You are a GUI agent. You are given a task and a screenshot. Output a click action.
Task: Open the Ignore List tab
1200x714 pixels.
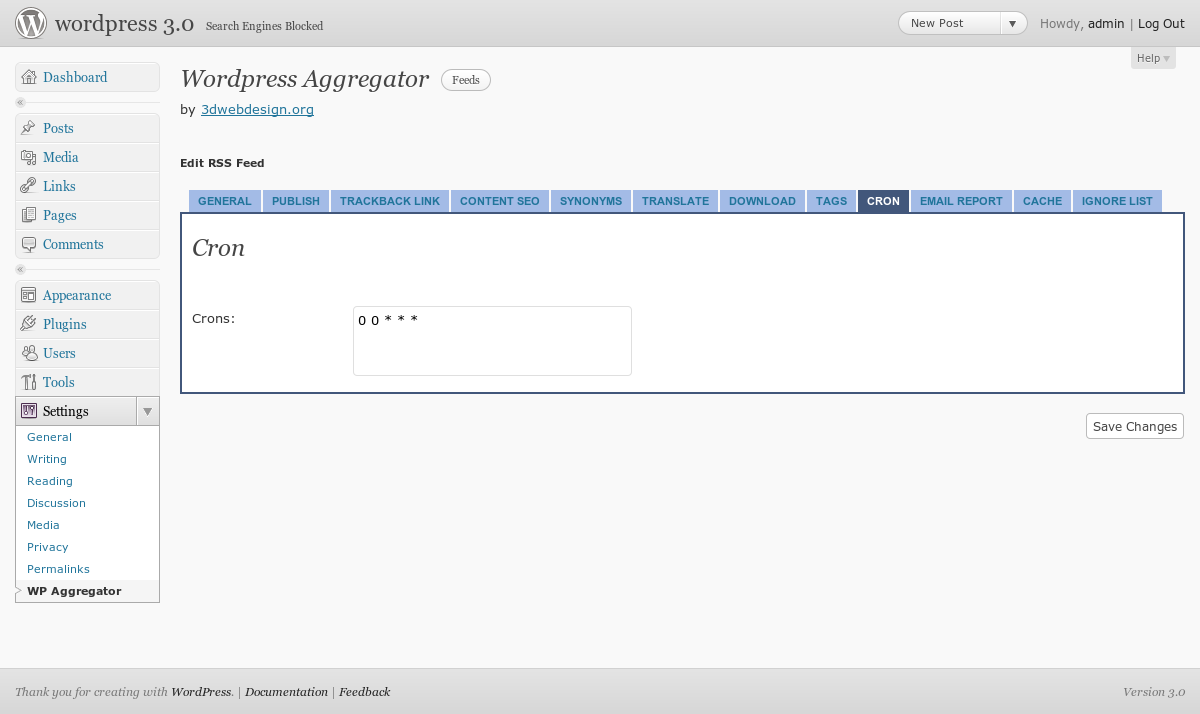click(1117, 201)
